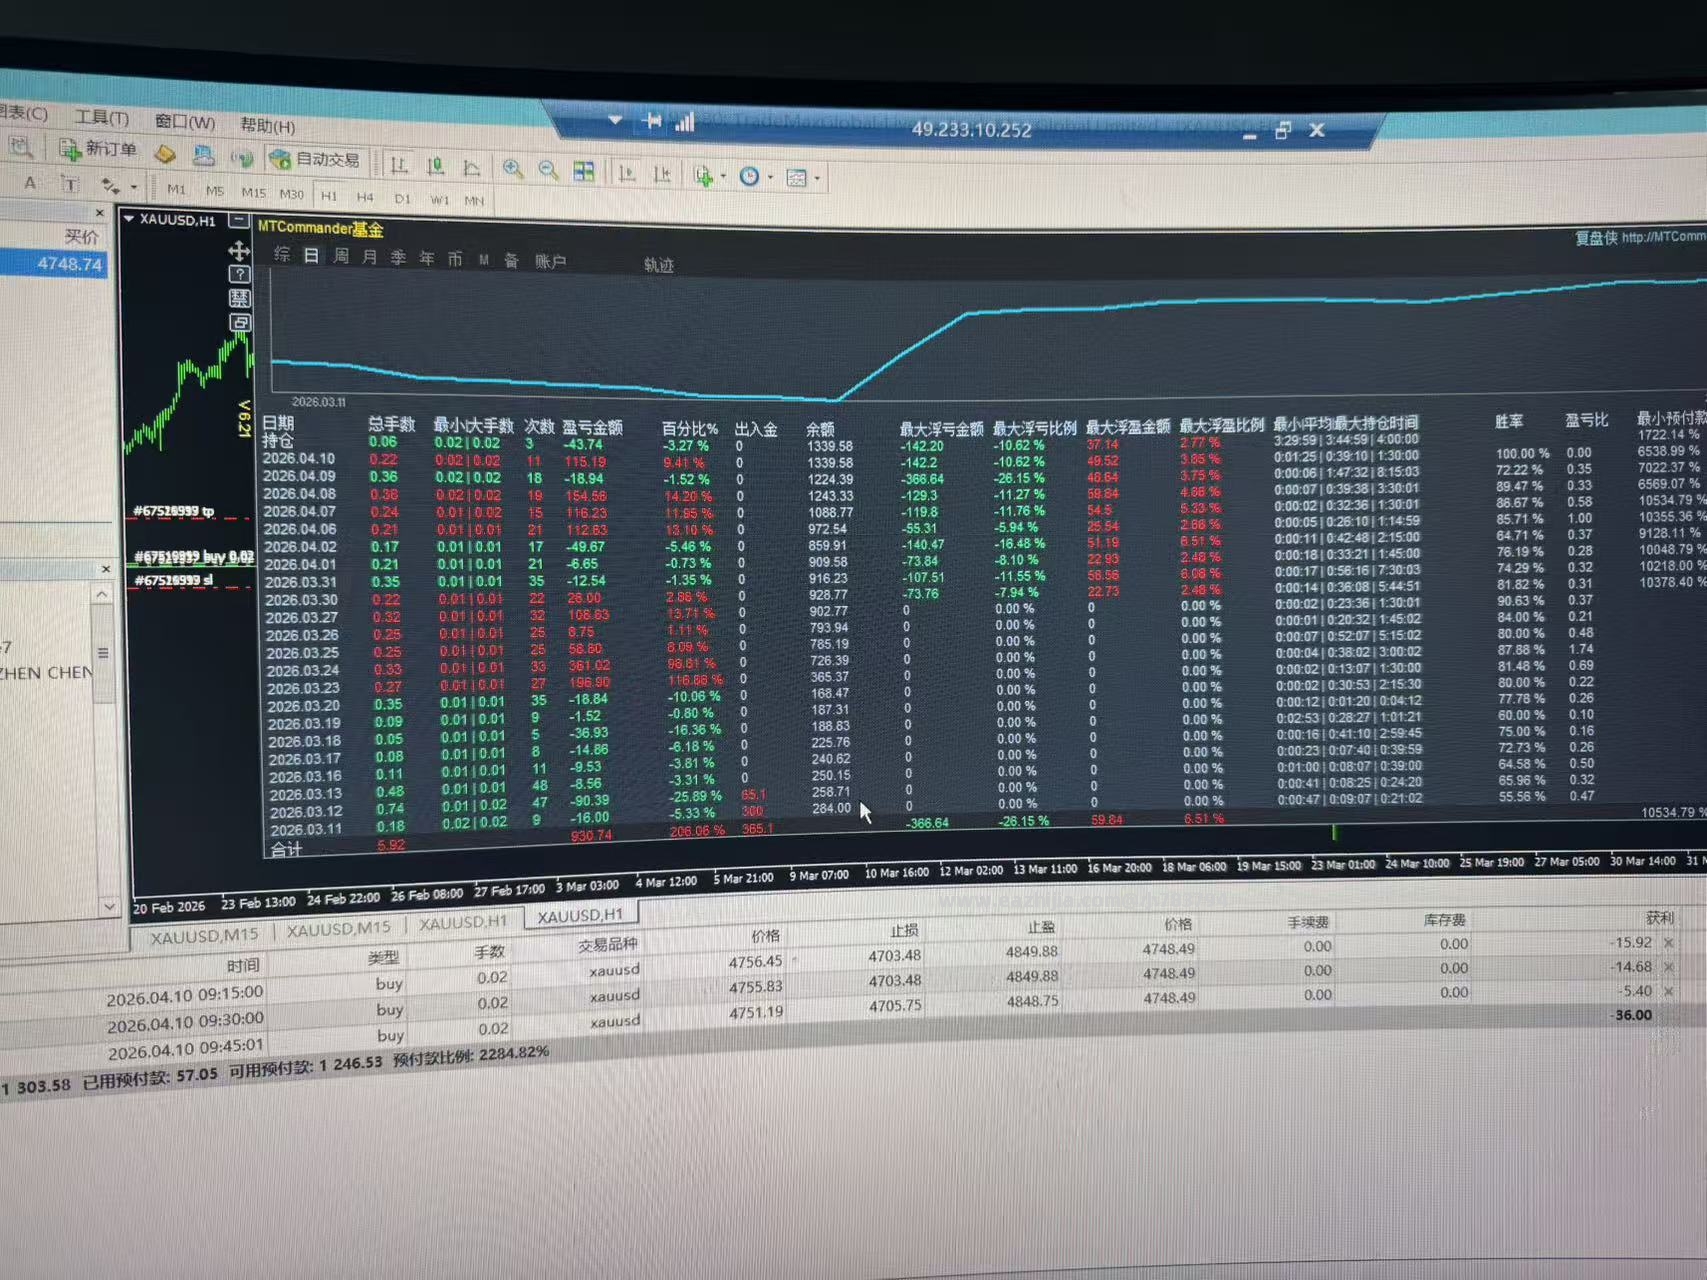This screenshot has height=1280, width=1707.
Task: Open the 工具(T) menu
Action: (101, 118)
